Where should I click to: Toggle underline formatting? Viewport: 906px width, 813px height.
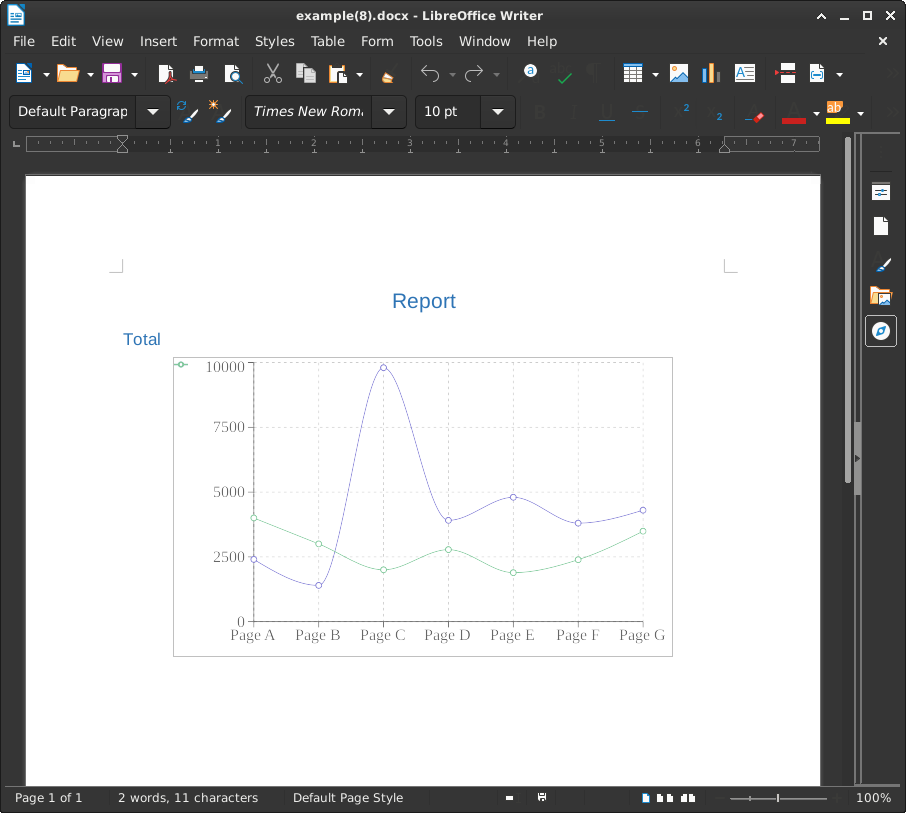tap(607, 112)
